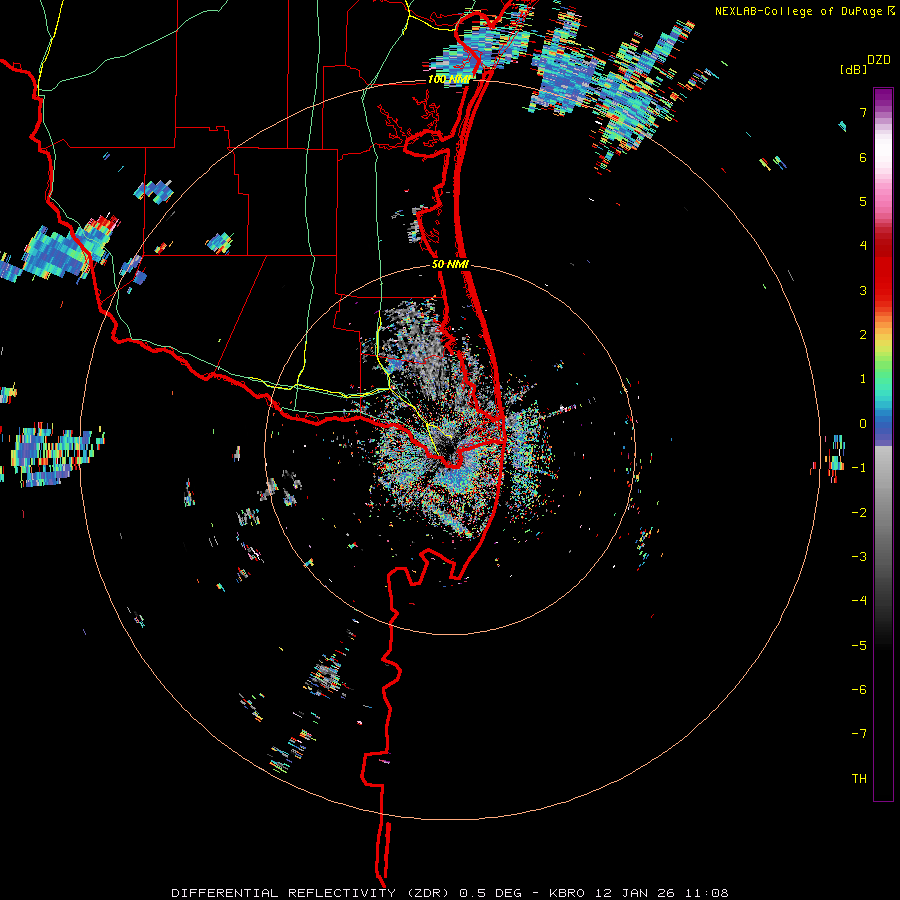Click the positive 5 value on the dB scale
The image size is (900, 900).
tap(863, 201)
